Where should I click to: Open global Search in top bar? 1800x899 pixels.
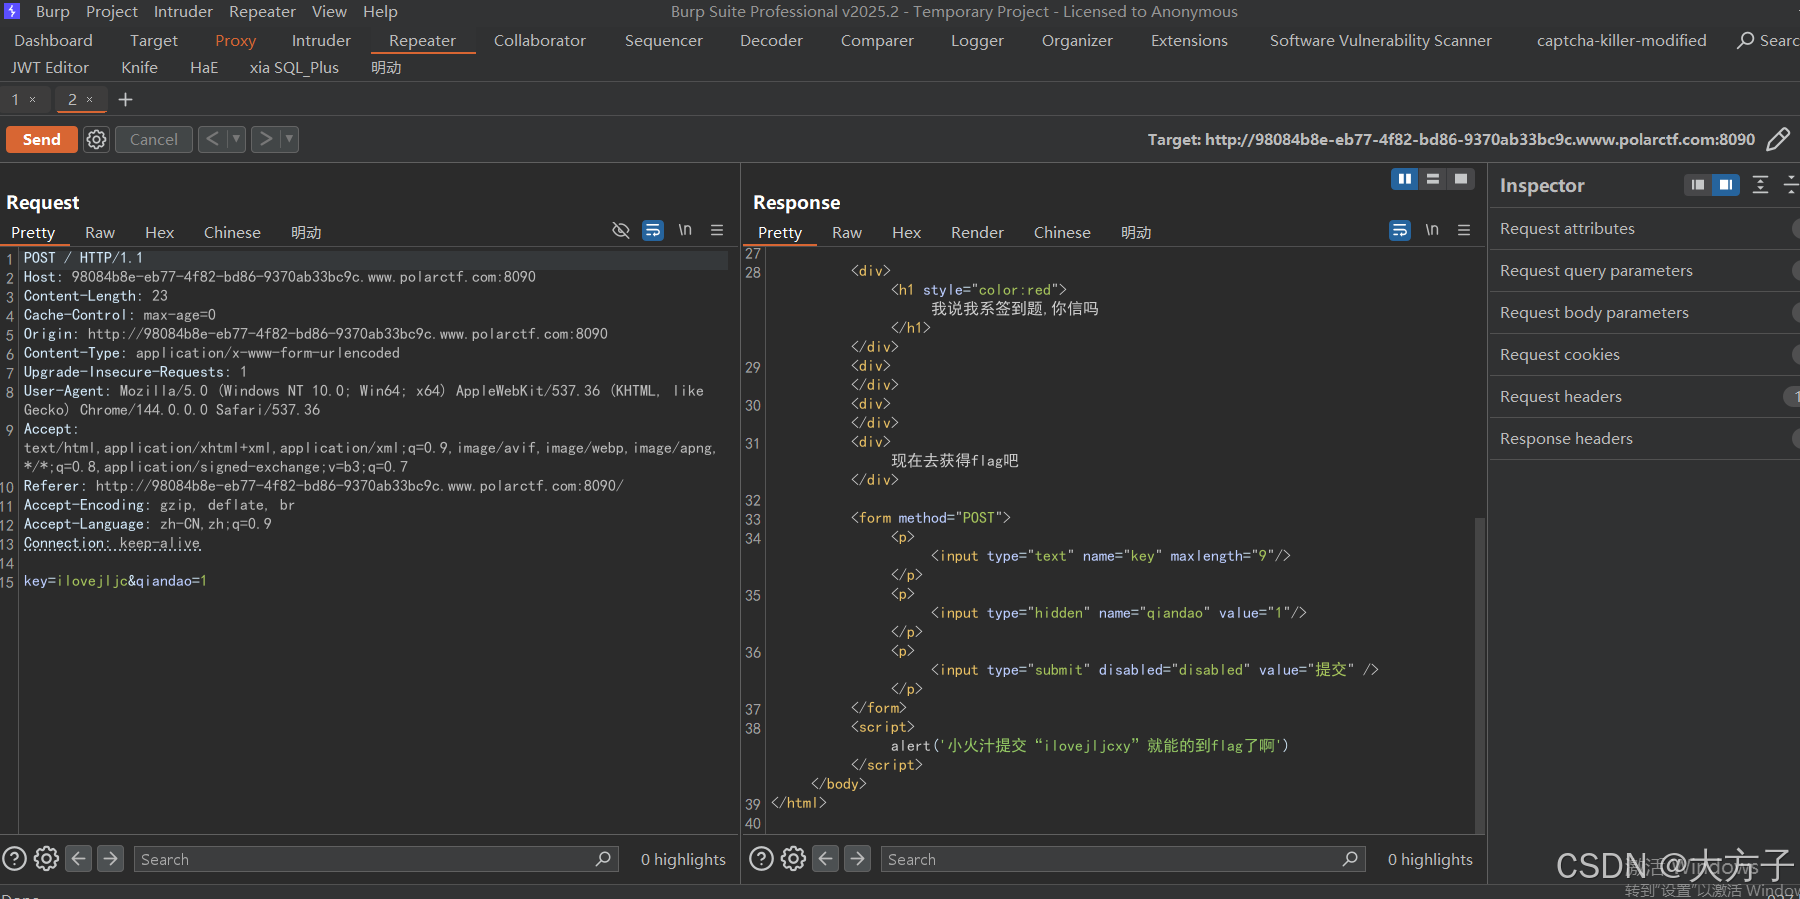click(x=1767, y=41)
